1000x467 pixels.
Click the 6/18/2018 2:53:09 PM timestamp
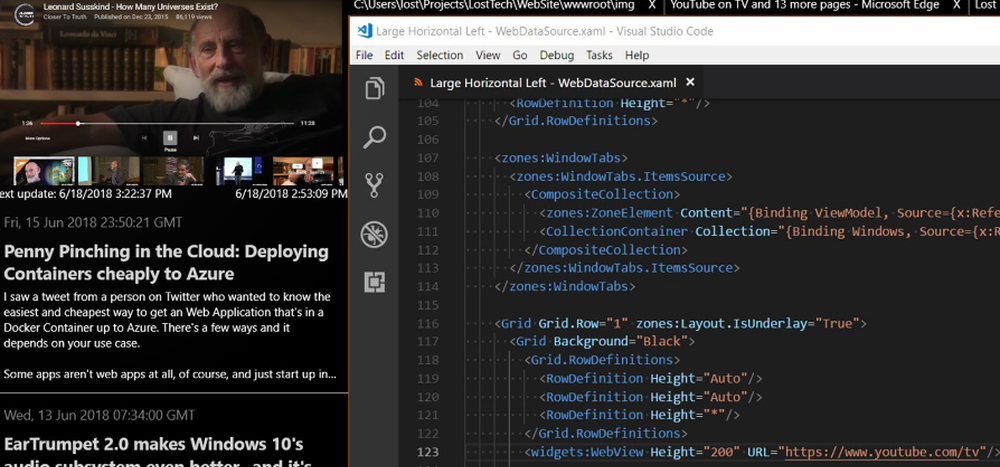pos(291,193)
